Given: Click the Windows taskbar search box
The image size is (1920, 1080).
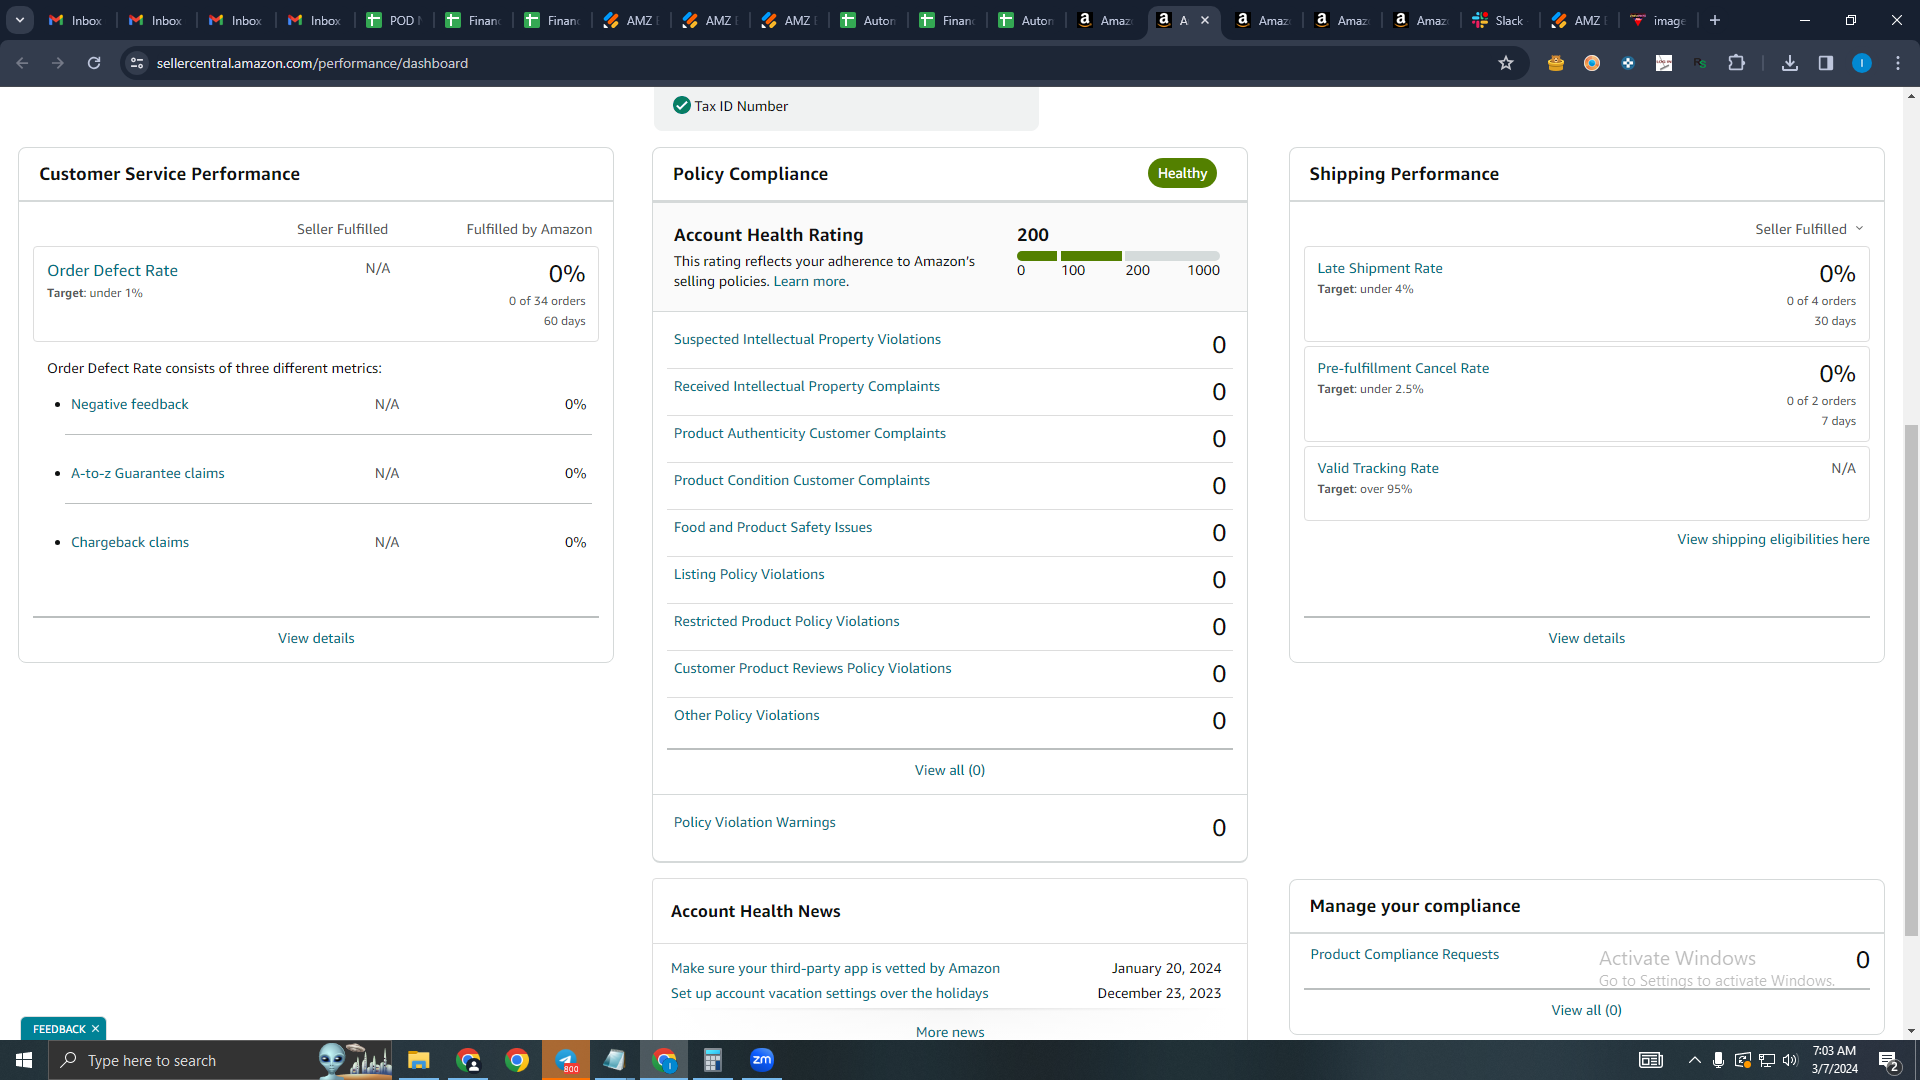Looking at the screenshot, I should [220, 1060].
